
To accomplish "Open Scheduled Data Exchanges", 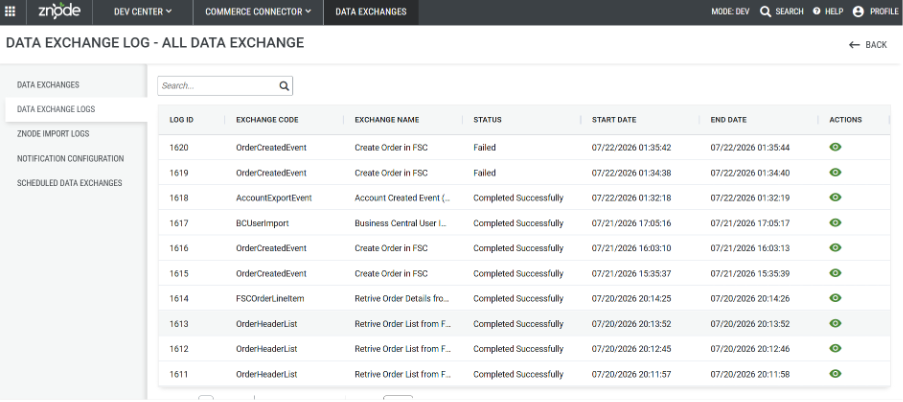I will [70, 183].
